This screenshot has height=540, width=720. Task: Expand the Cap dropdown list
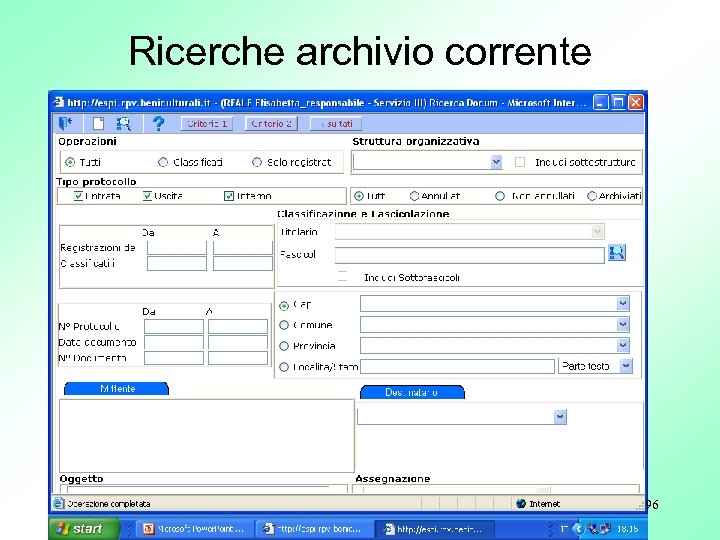pos(623,304)
